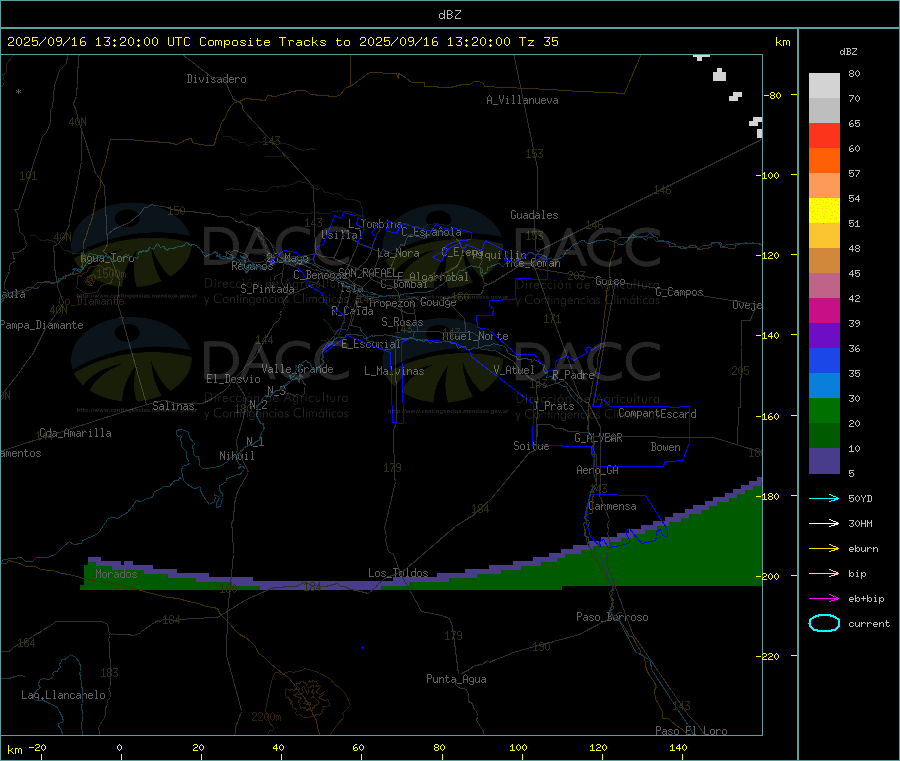This screenshot has height=761, width=900.
Task: Click the Paso_Barroso map label
Action: (x=612, y=617)
